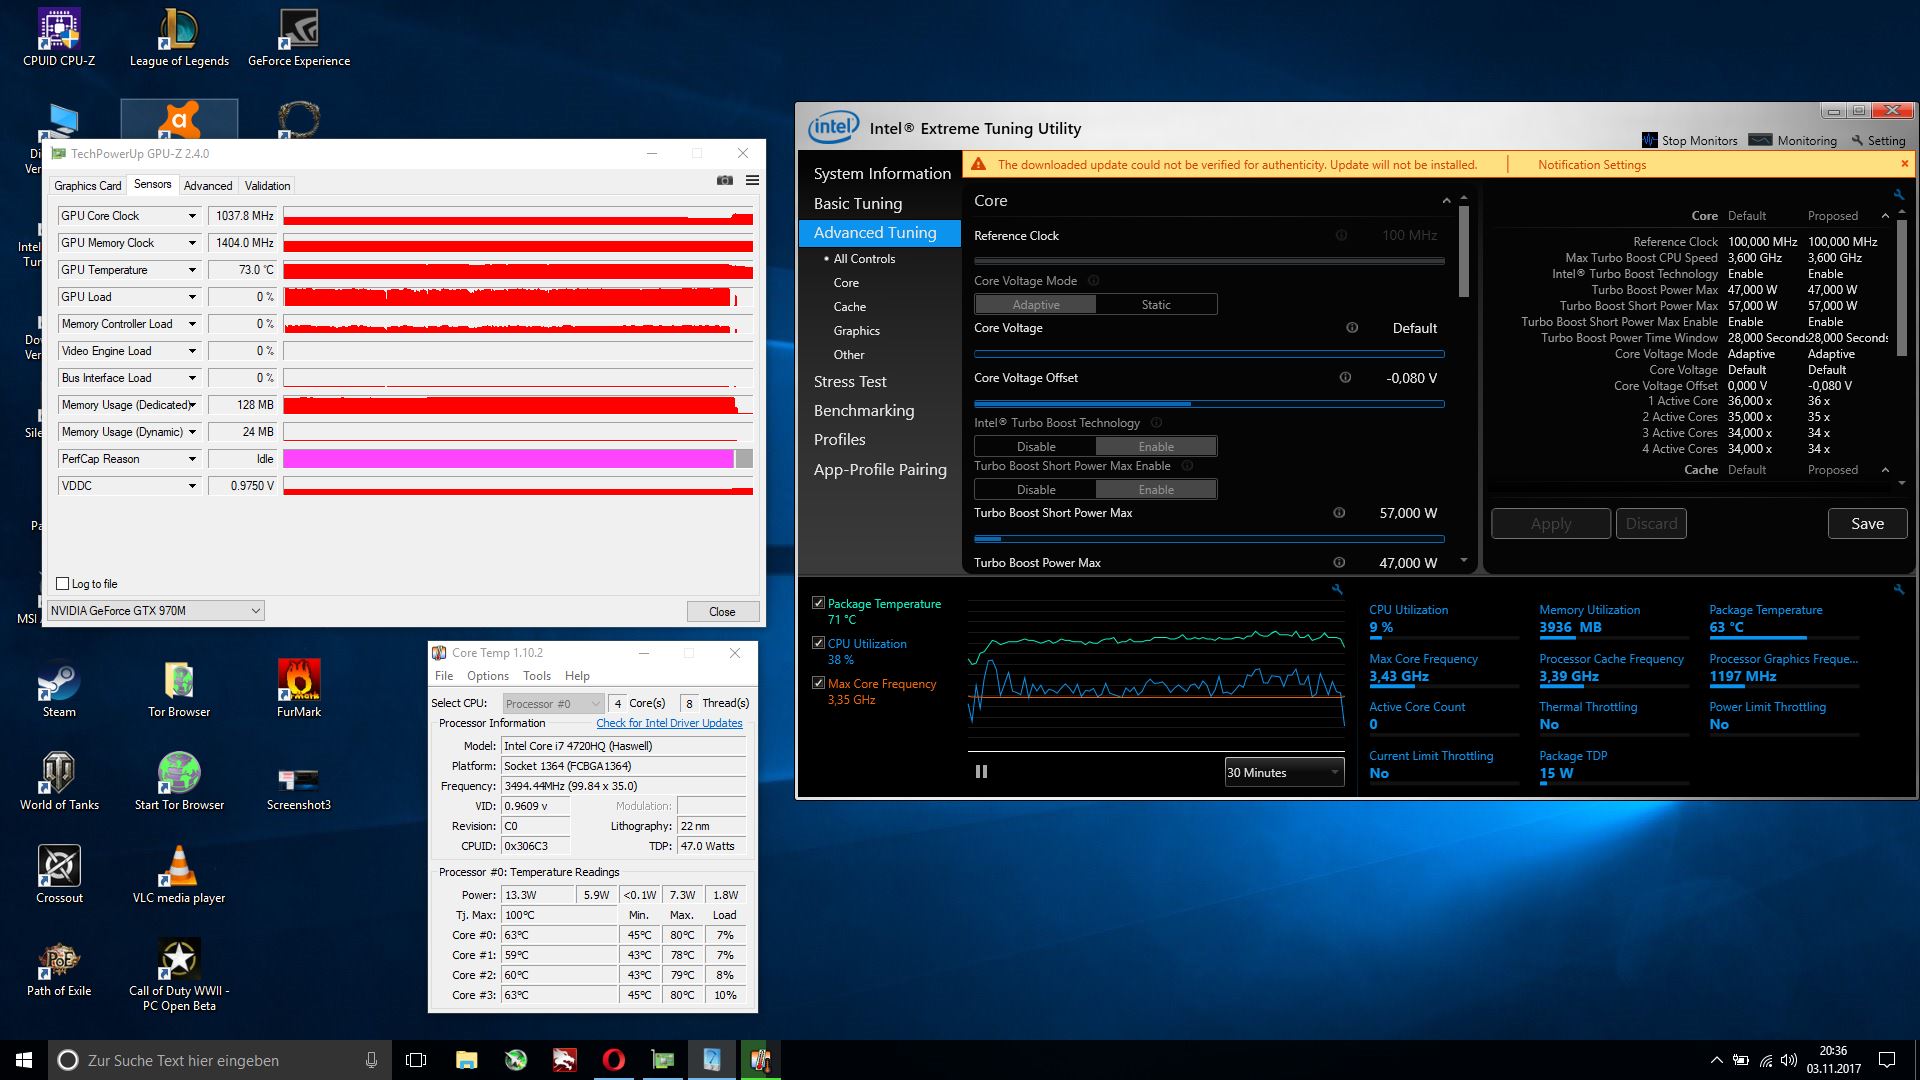The width and height of the screenshot is (1920, 1080).
Task: Pause the XTU monitoring graph
Action: 981,771
